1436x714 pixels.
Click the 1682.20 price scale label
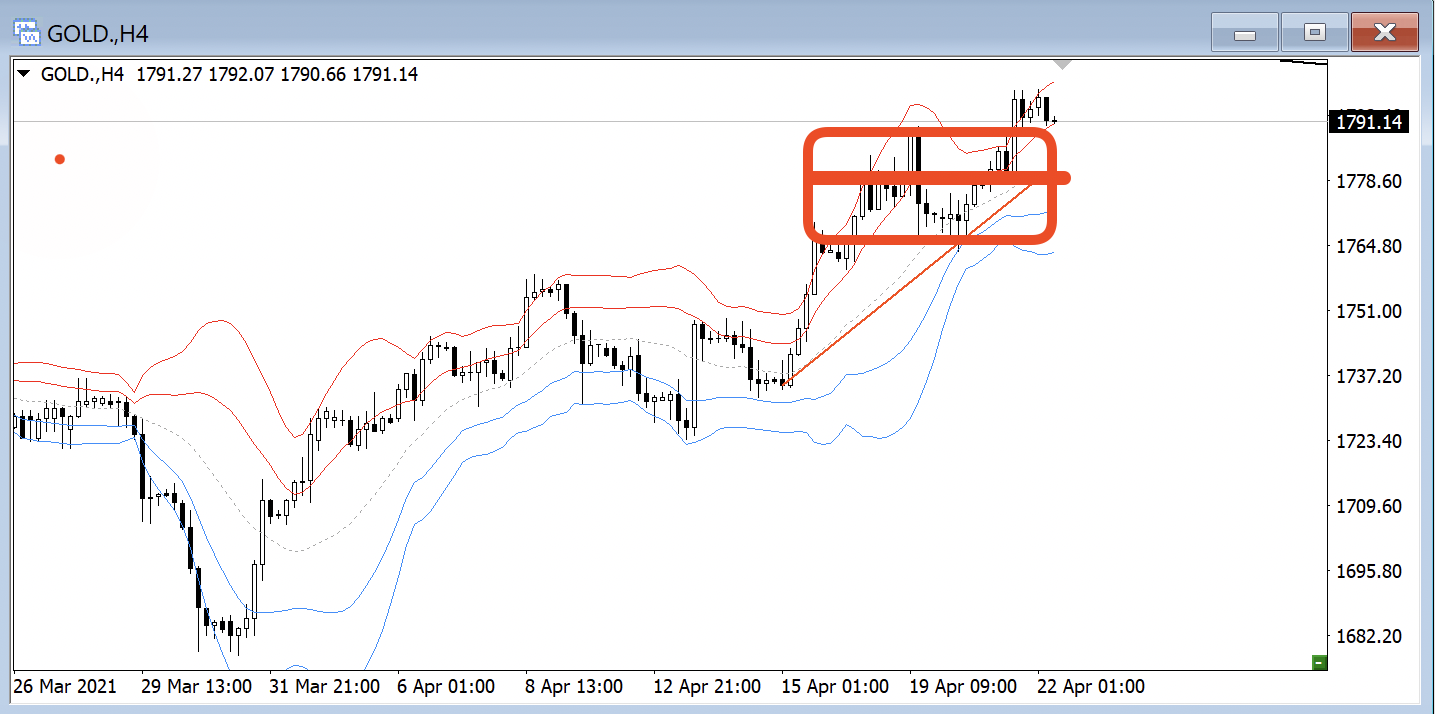pyautogui.click(x=1364, y=637)
